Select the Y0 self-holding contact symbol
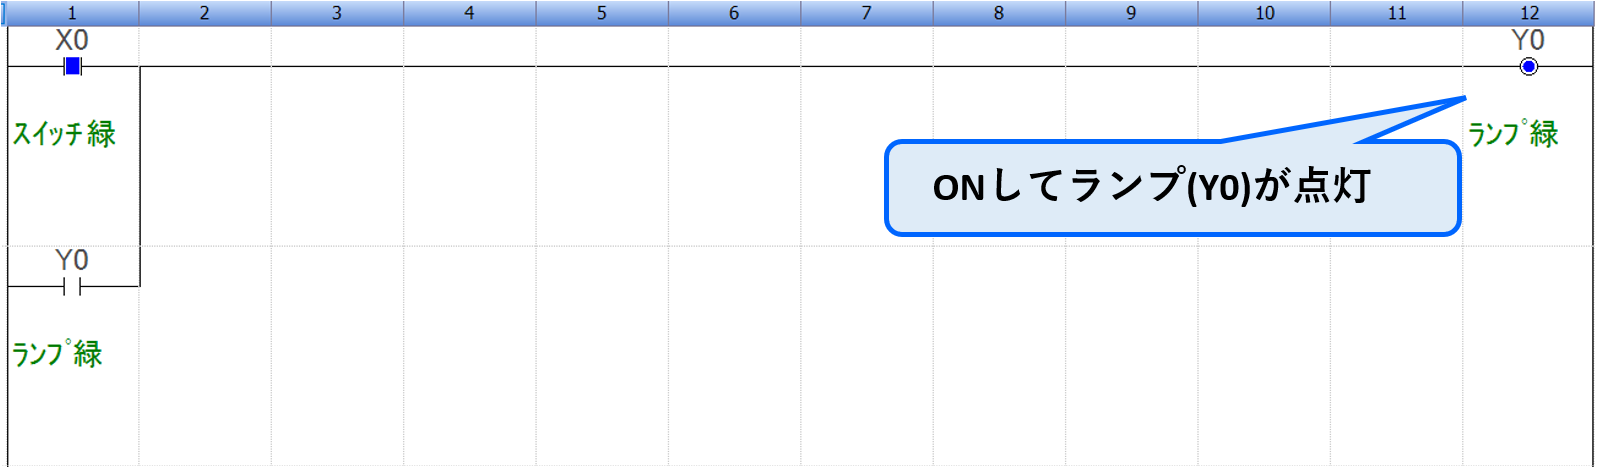Screen dimensions: 1597x467 tap(72, 287)
